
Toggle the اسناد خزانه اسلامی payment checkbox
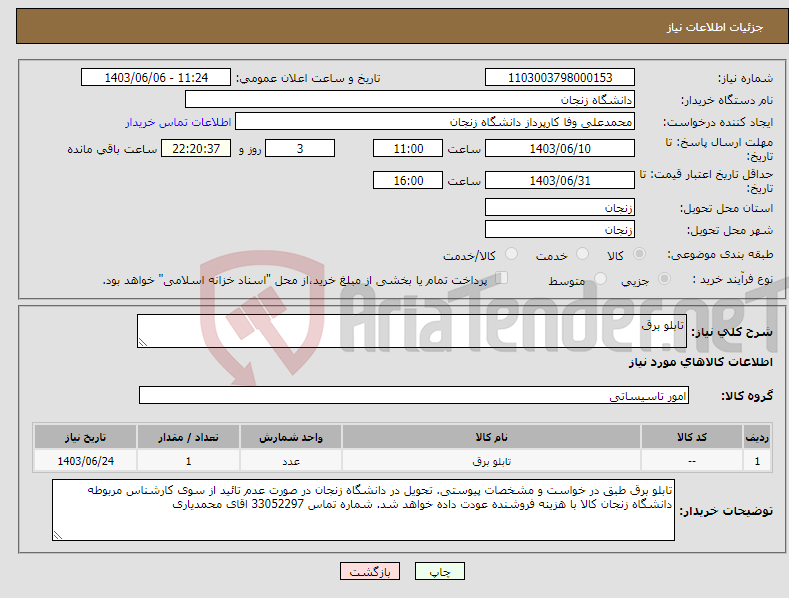coord(502,278)
